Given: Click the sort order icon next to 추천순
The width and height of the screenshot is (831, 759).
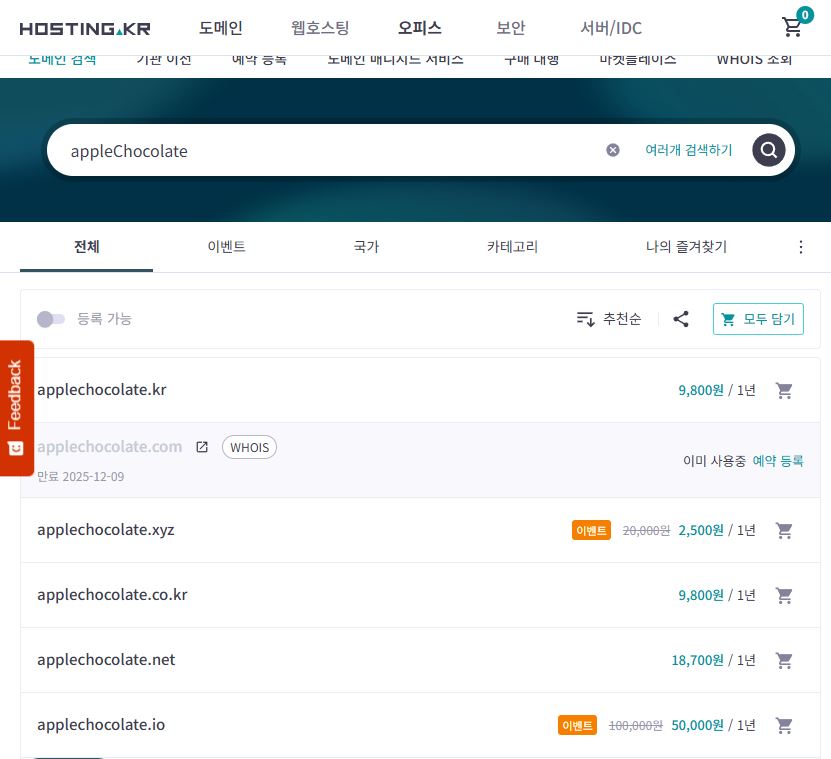Looking at the screenshot, I should [x=585, y=319].
